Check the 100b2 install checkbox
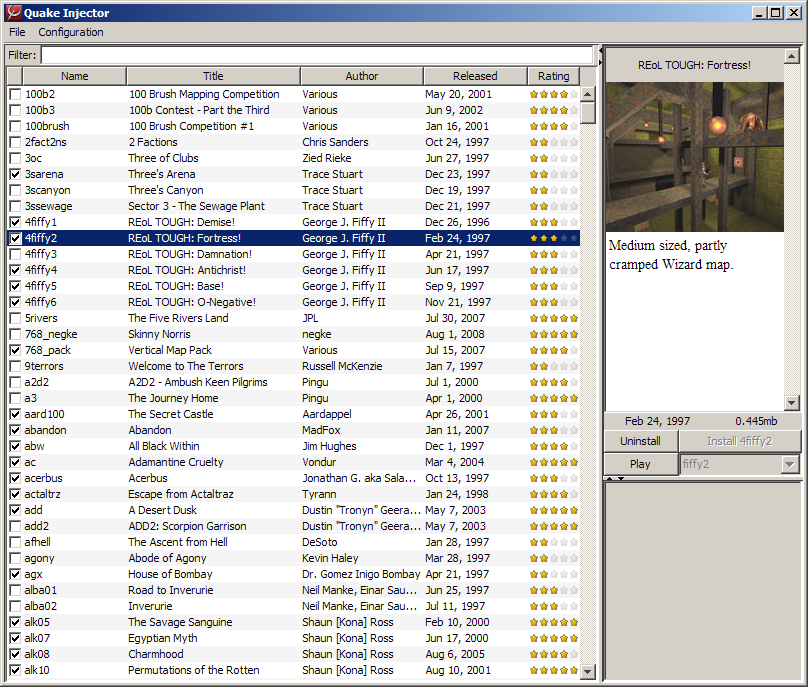This screenshot has width=808, height=687. 14,94
